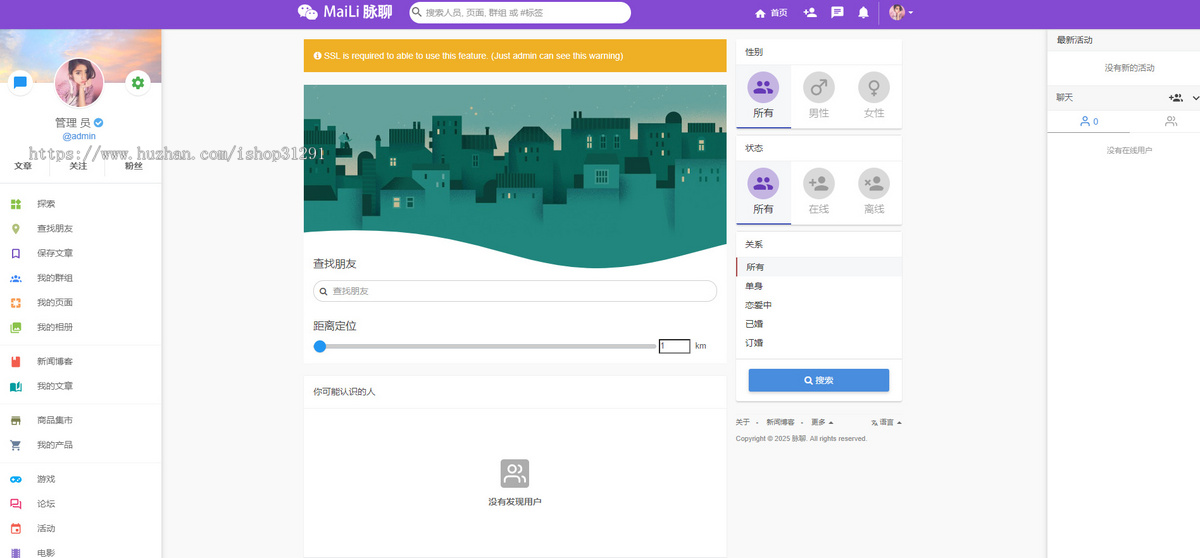This screenshot has height=558, width=1200.
Task: Choose 单身 relationship option
Action: coord(819,286)
